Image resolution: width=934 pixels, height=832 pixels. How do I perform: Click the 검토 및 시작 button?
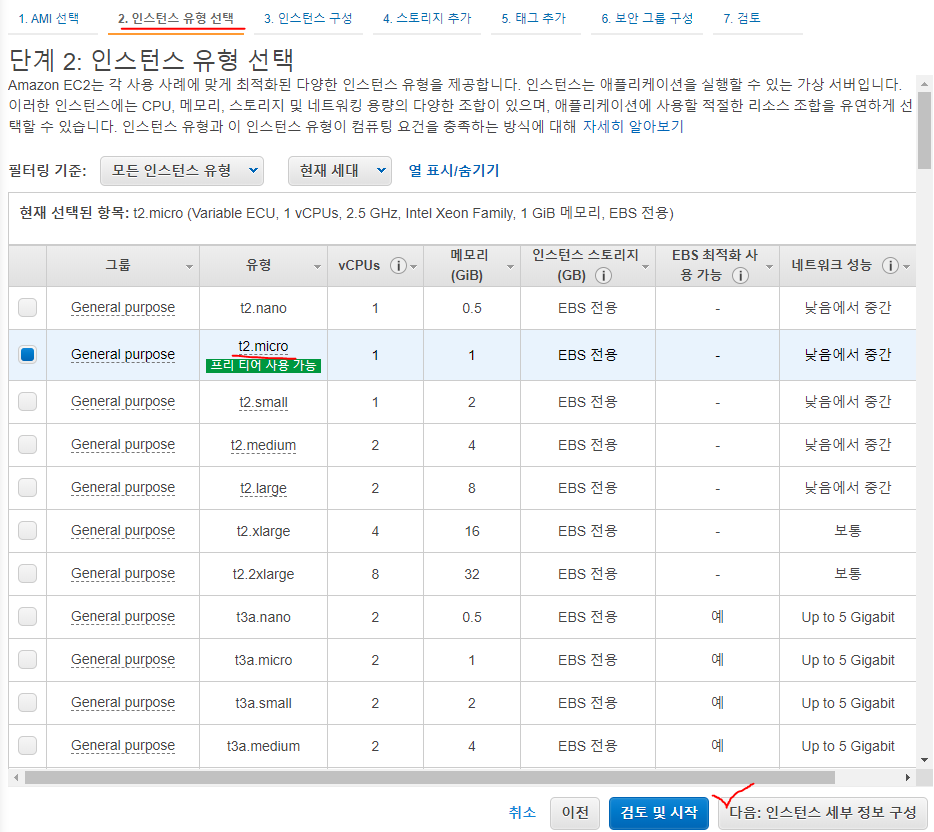pyautogui.click(x=659, y=813)
